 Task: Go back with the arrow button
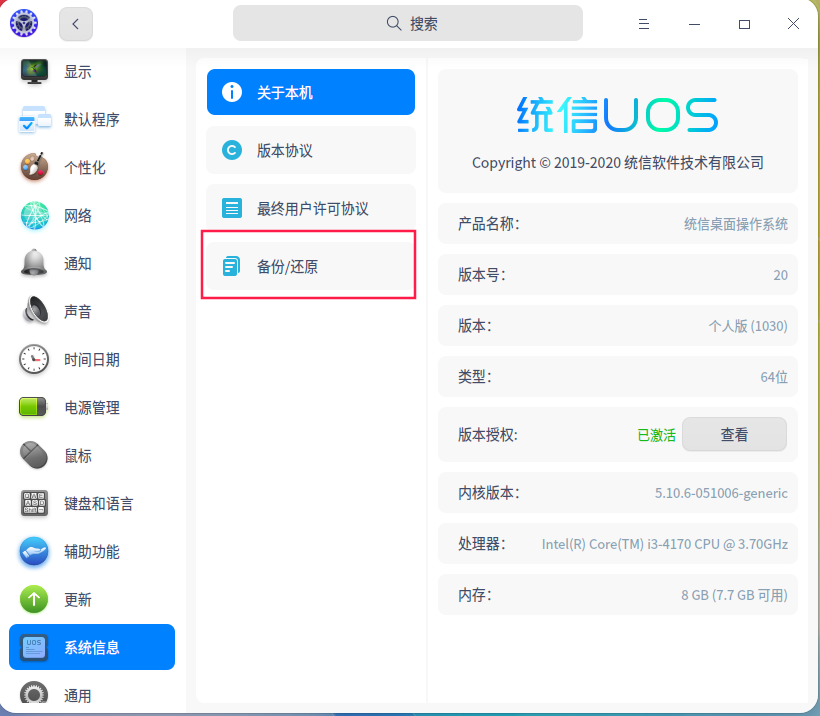click(x=76, y=24)
